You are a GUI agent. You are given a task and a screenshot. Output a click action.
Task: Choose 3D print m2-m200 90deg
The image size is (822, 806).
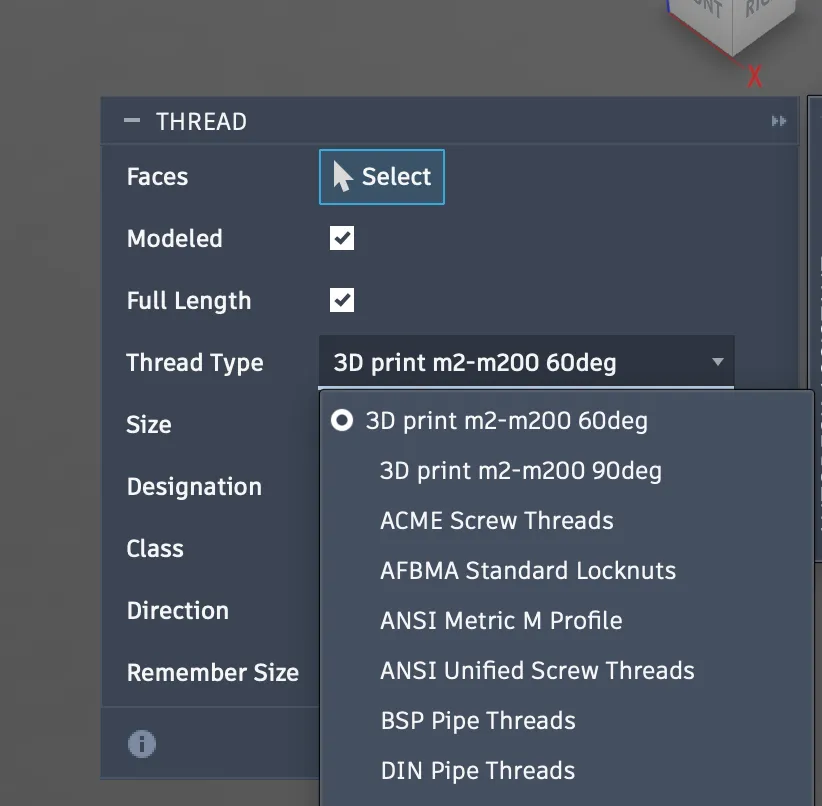pos(566,470)
